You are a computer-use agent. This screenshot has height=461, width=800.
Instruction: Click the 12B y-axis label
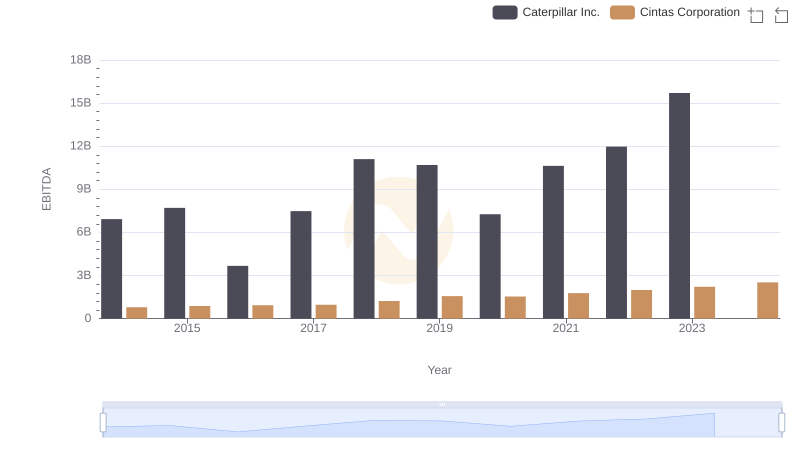(x=81, y=146)
